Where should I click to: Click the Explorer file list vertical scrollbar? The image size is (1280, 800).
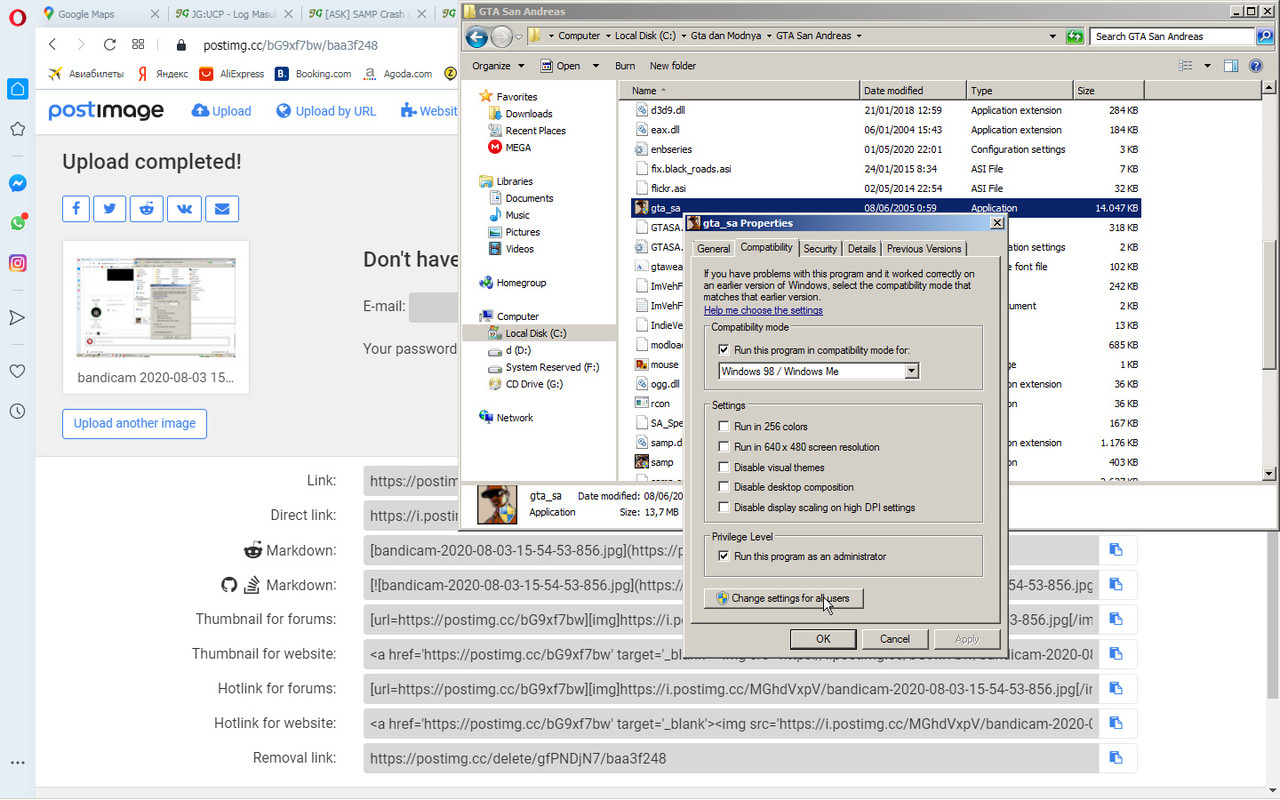click(x=1270, y=280)
